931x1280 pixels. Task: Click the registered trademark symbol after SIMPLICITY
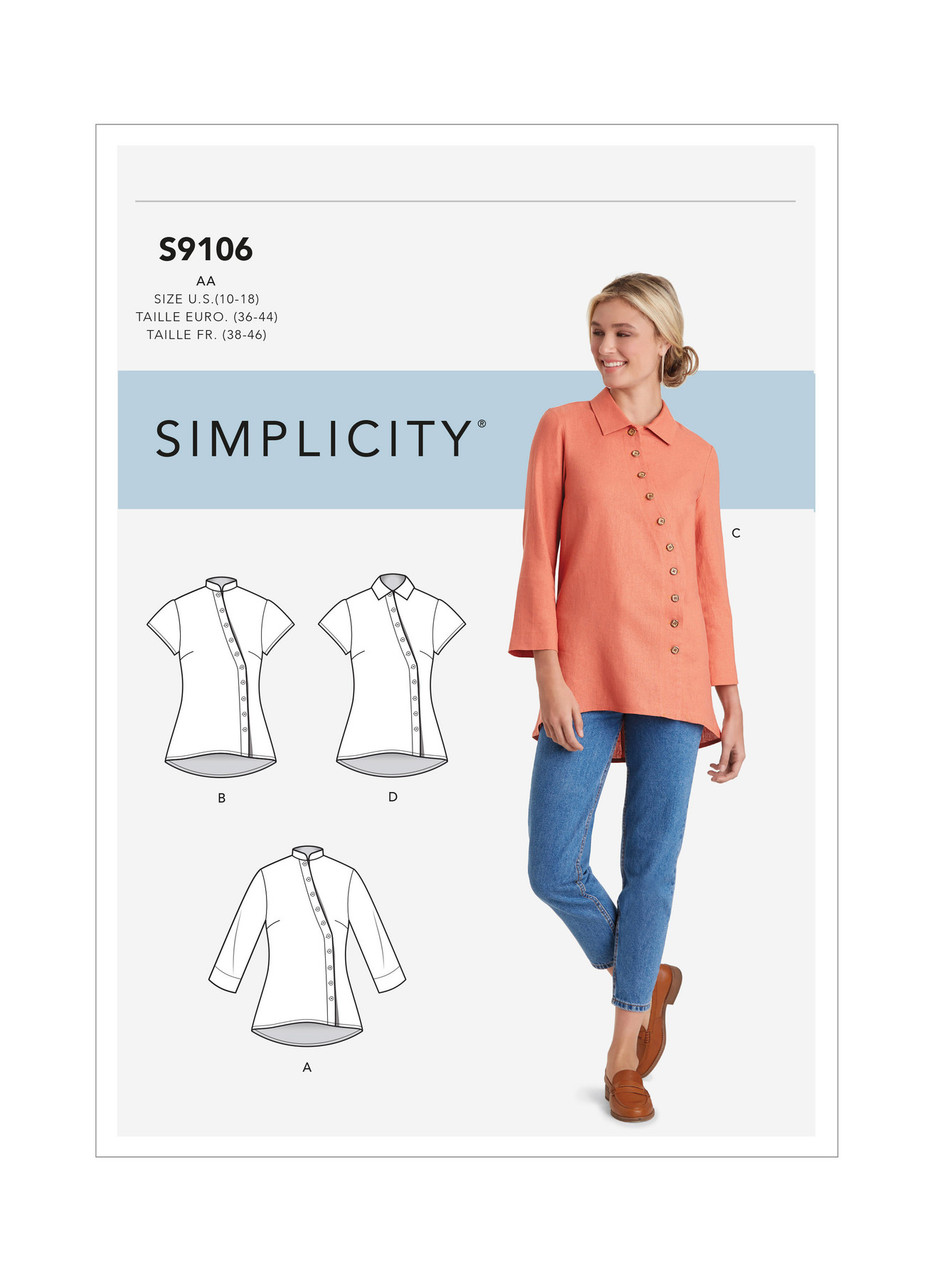coord(481,424)
